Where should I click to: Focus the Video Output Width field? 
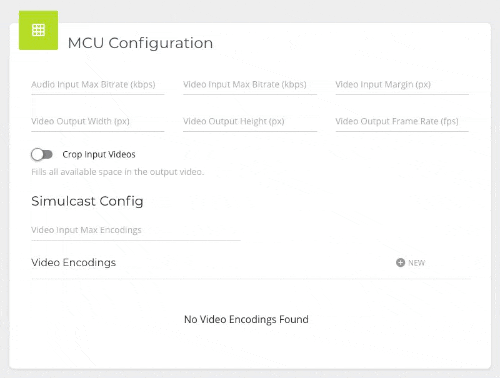98,122
